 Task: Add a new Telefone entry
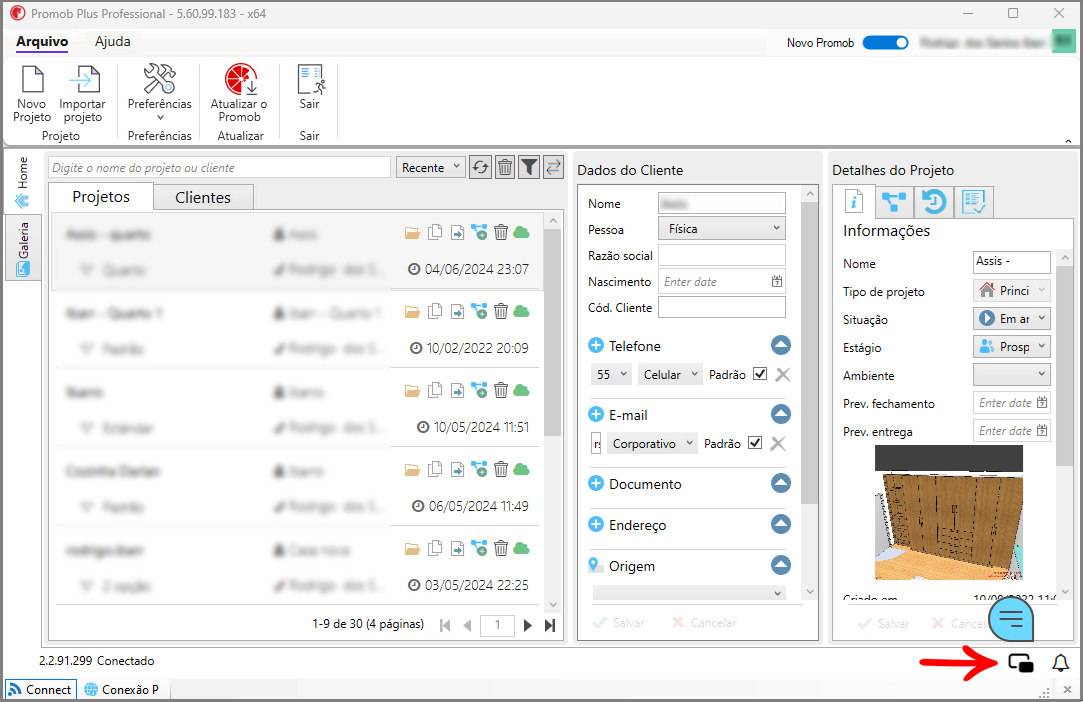[596, 345]
